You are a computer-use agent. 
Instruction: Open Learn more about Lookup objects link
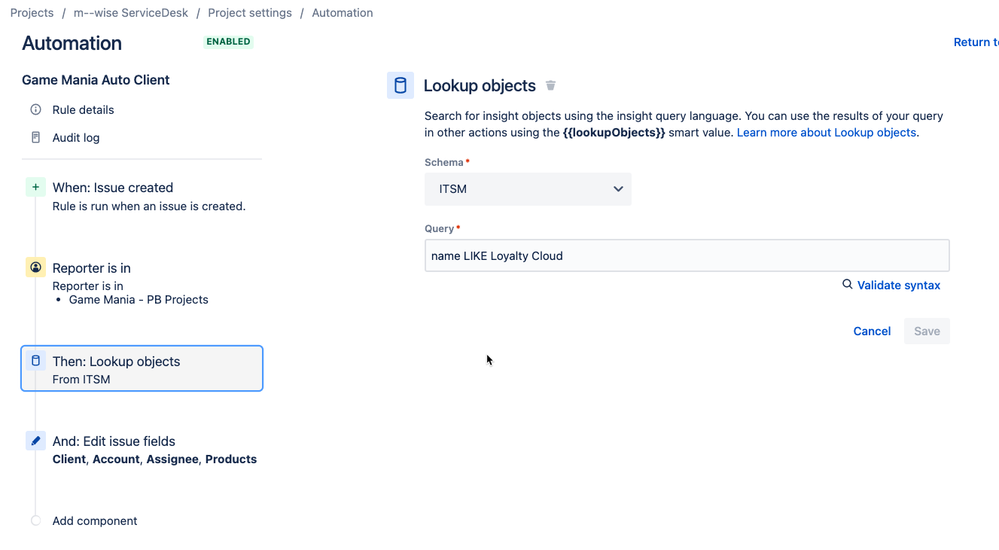click(826, 133)
